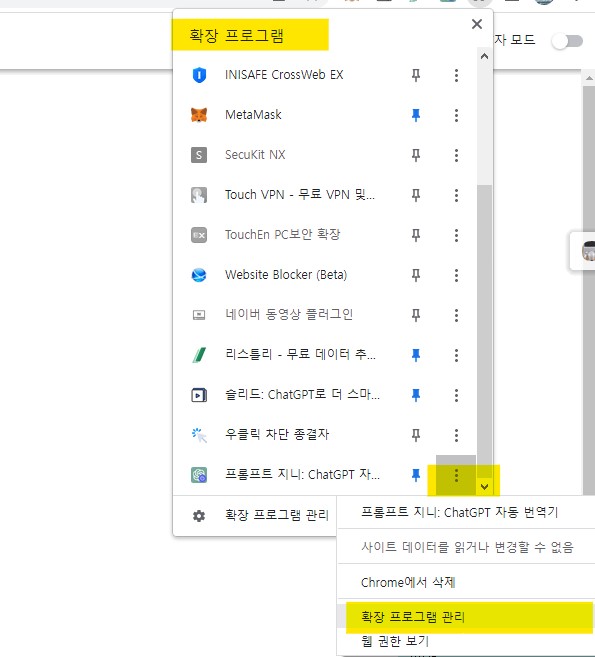Click the extension list scrollbar thumb

[x=484, y=331]
